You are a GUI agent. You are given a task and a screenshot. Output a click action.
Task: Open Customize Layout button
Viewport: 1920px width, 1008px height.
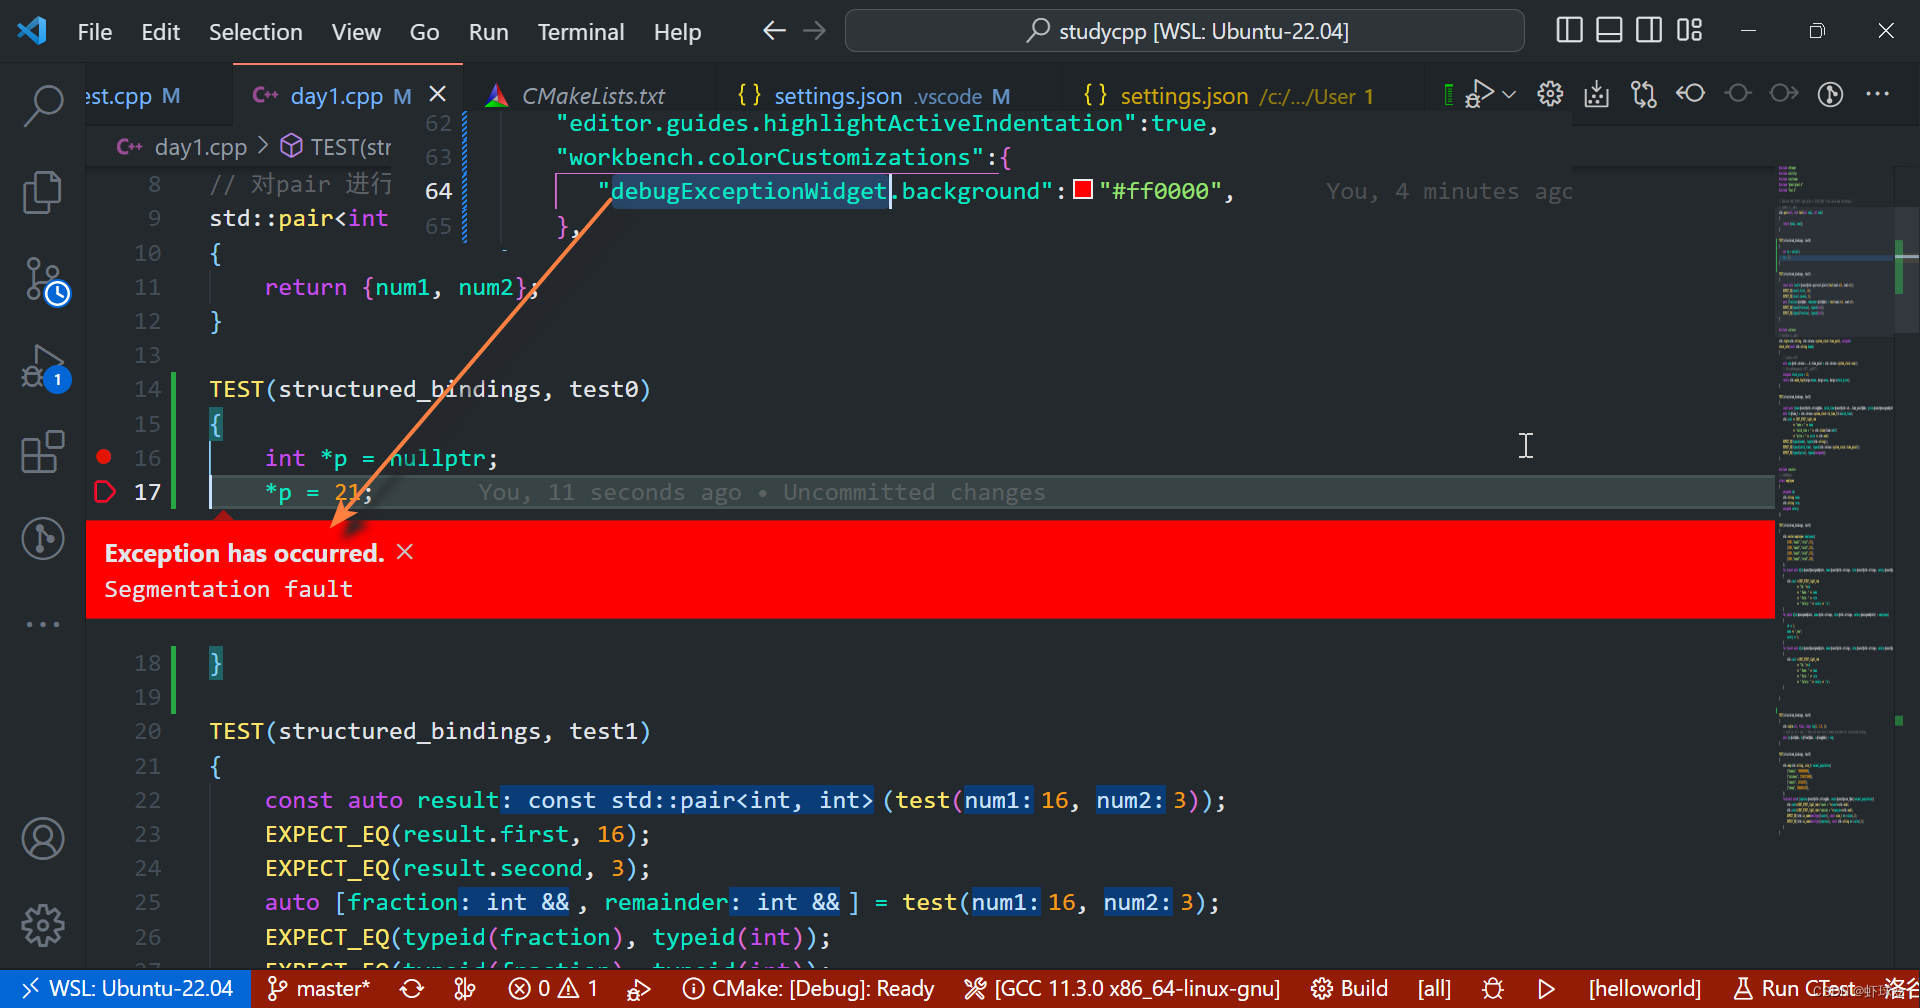pyautogui.click(x=1689, y=30)
